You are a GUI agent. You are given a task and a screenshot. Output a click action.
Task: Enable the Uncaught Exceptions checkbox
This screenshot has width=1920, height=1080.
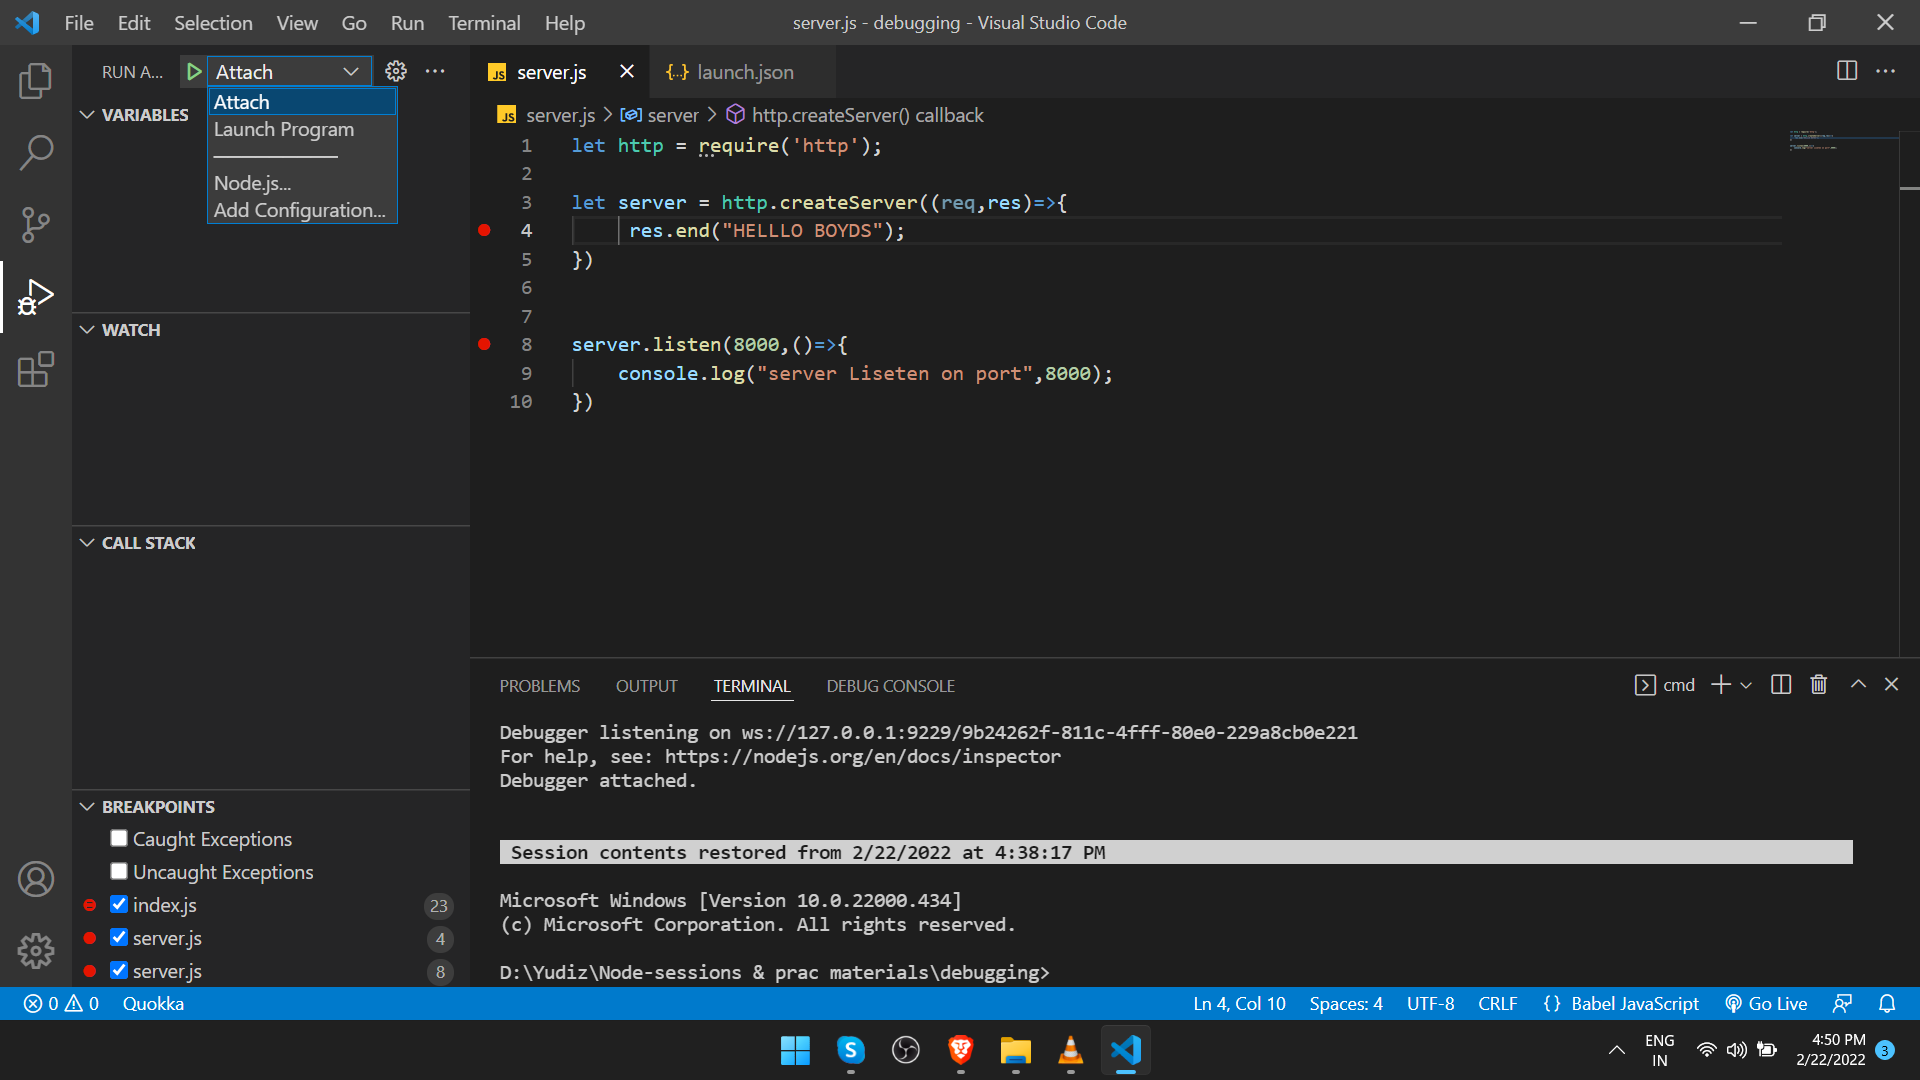(x=119, y=872)
